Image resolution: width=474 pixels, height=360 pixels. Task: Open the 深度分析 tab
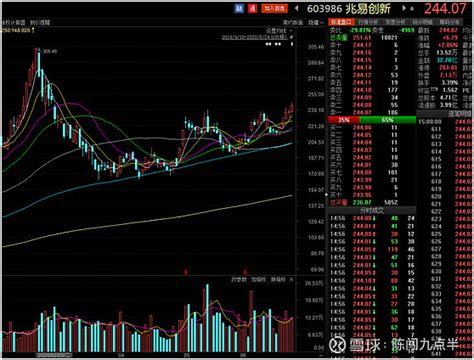pos(395,22)
